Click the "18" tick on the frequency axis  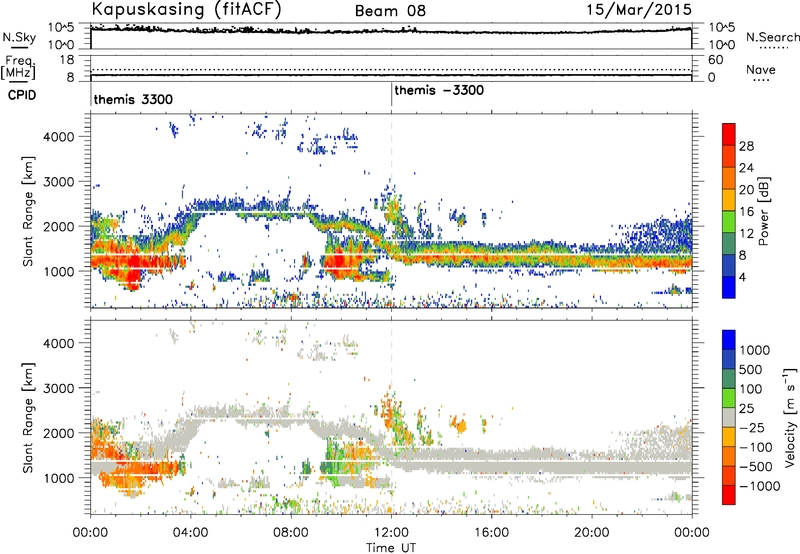tap(67, 60)
